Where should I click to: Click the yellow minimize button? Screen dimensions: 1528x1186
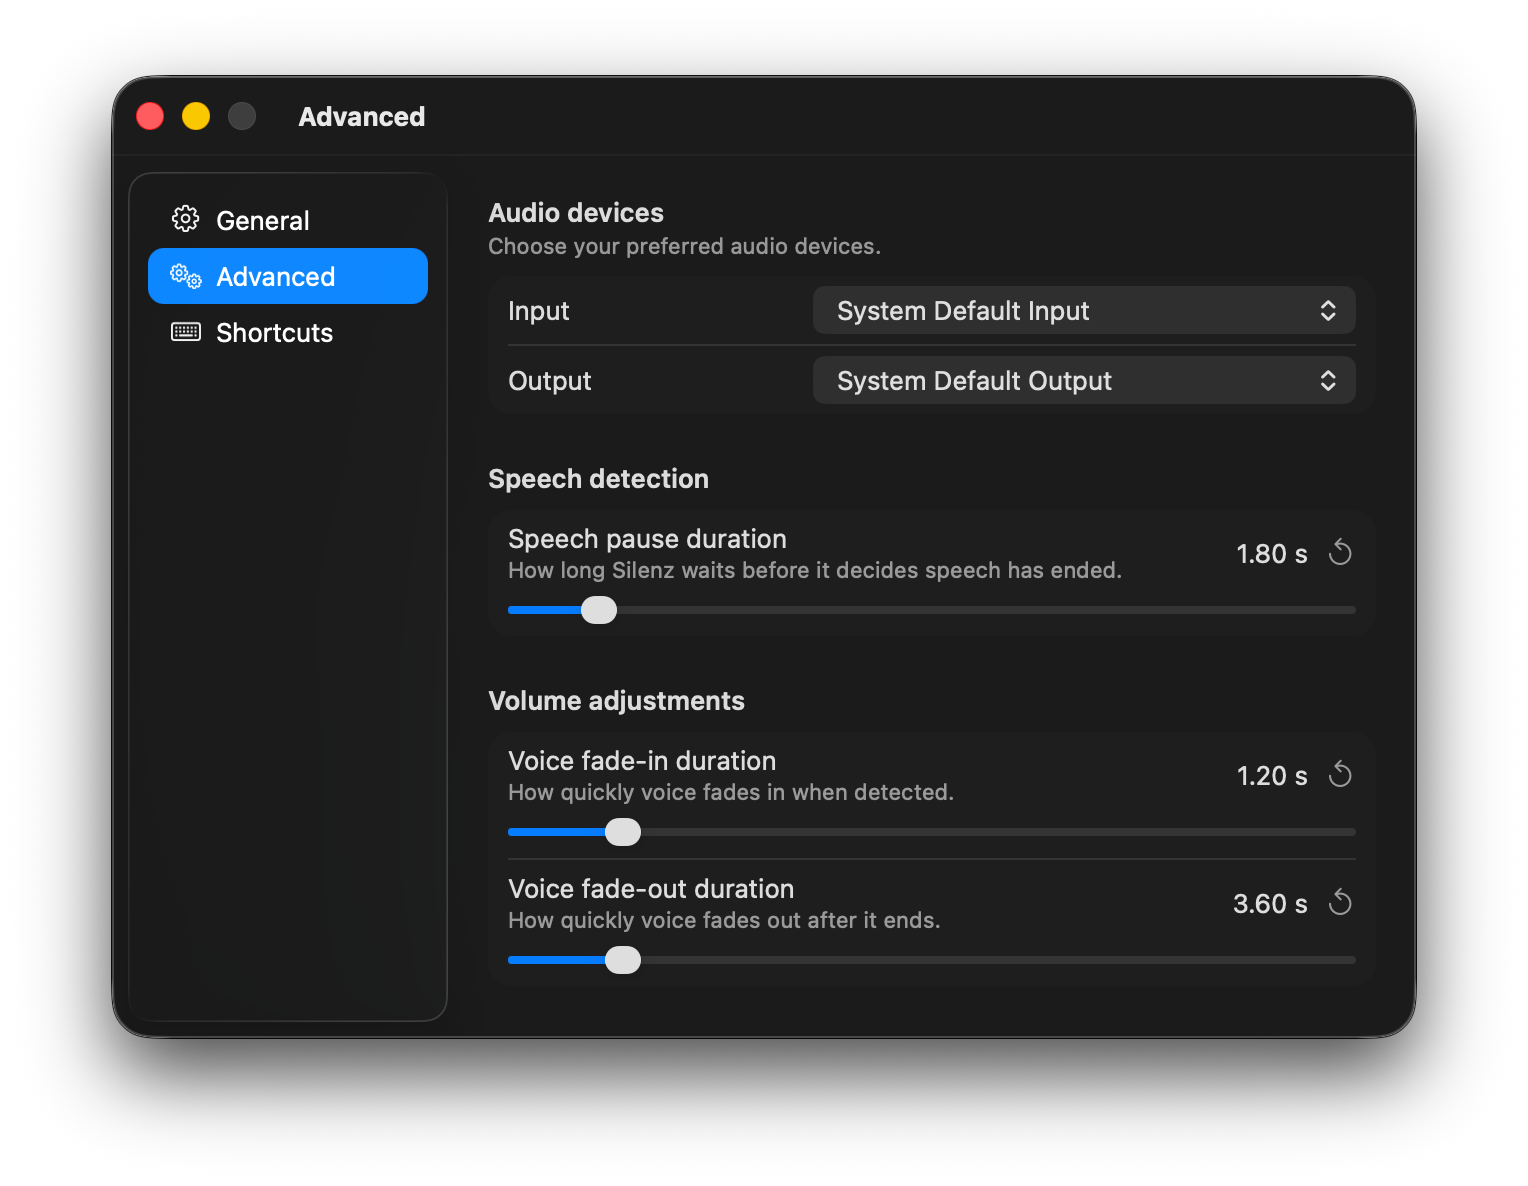196,116
